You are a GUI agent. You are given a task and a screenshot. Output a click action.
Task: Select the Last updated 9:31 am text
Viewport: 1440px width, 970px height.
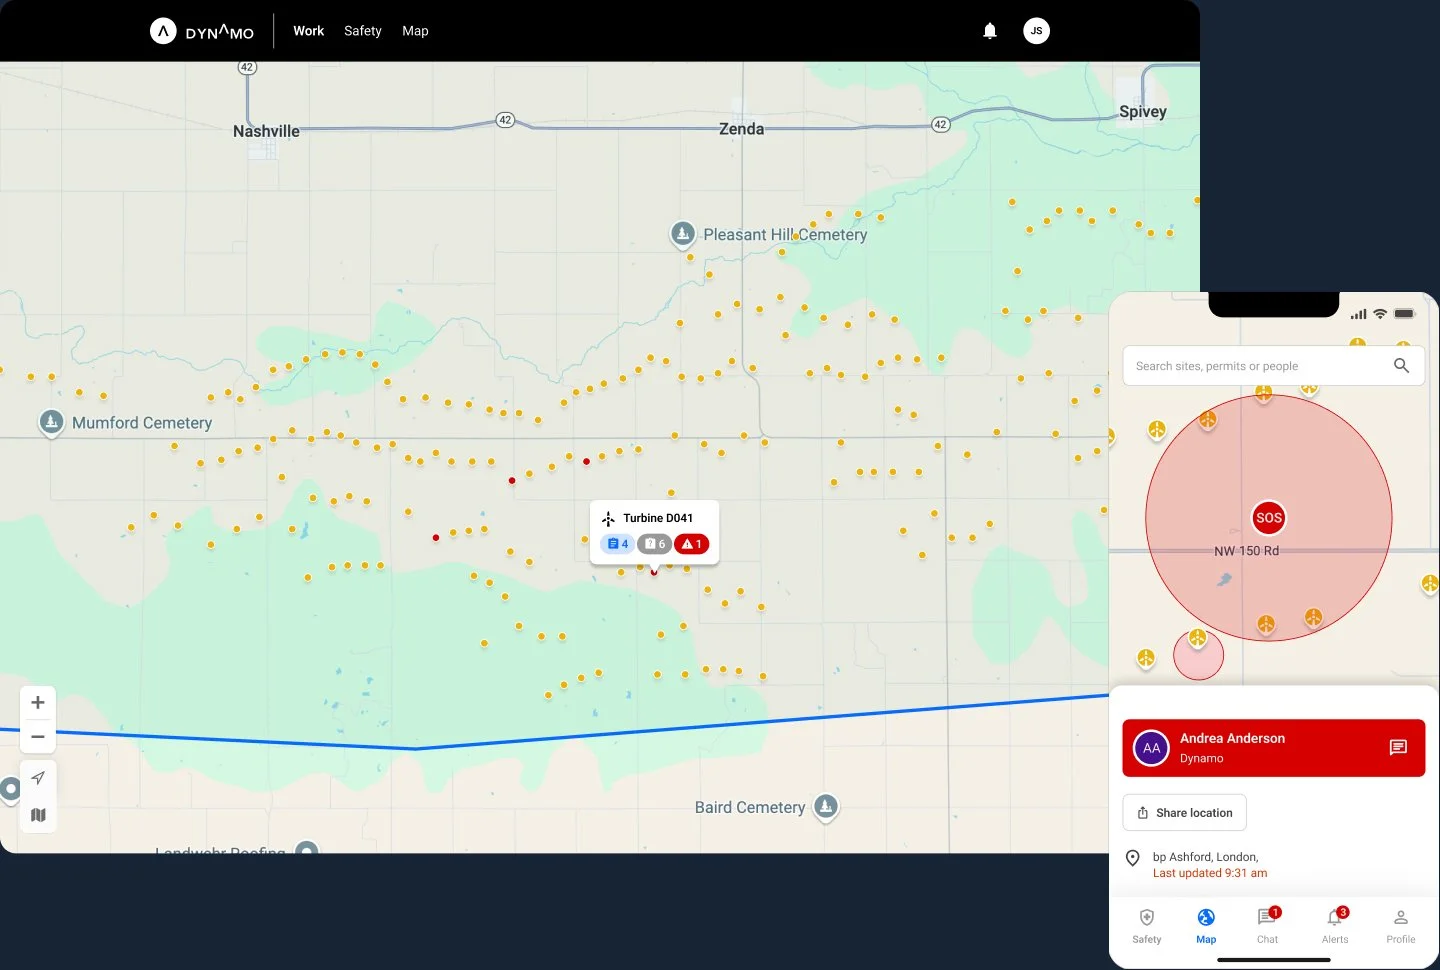pyautogui.click(x=1210, y=873)
